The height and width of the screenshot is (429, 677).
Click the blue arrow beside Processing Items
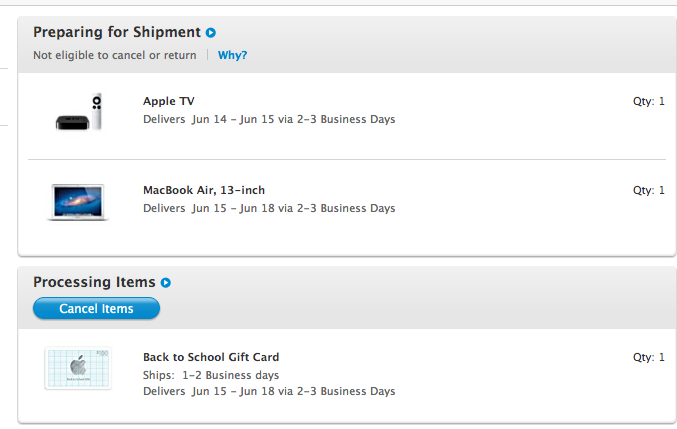(x=166, y=283)
